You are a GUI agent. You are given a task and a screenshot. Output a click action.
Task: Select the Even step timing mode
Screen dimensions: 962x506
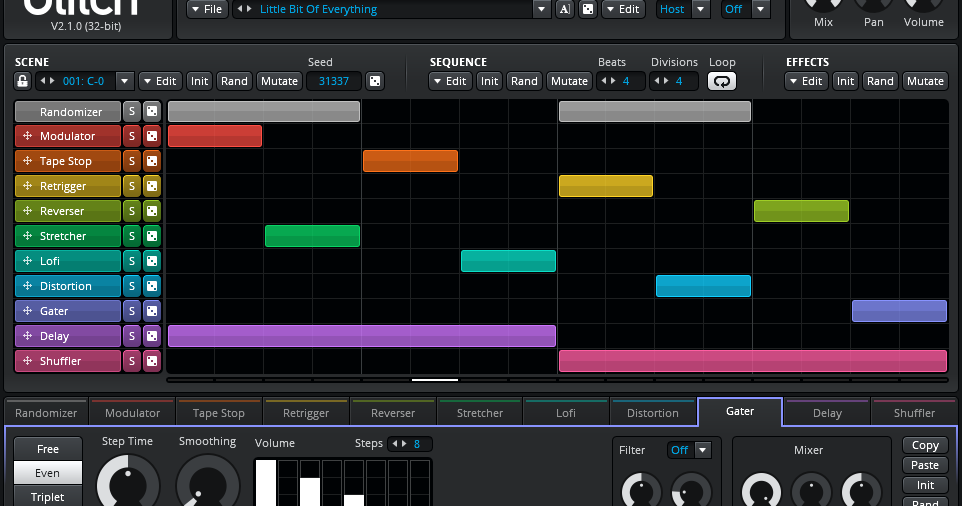point(48,473)
